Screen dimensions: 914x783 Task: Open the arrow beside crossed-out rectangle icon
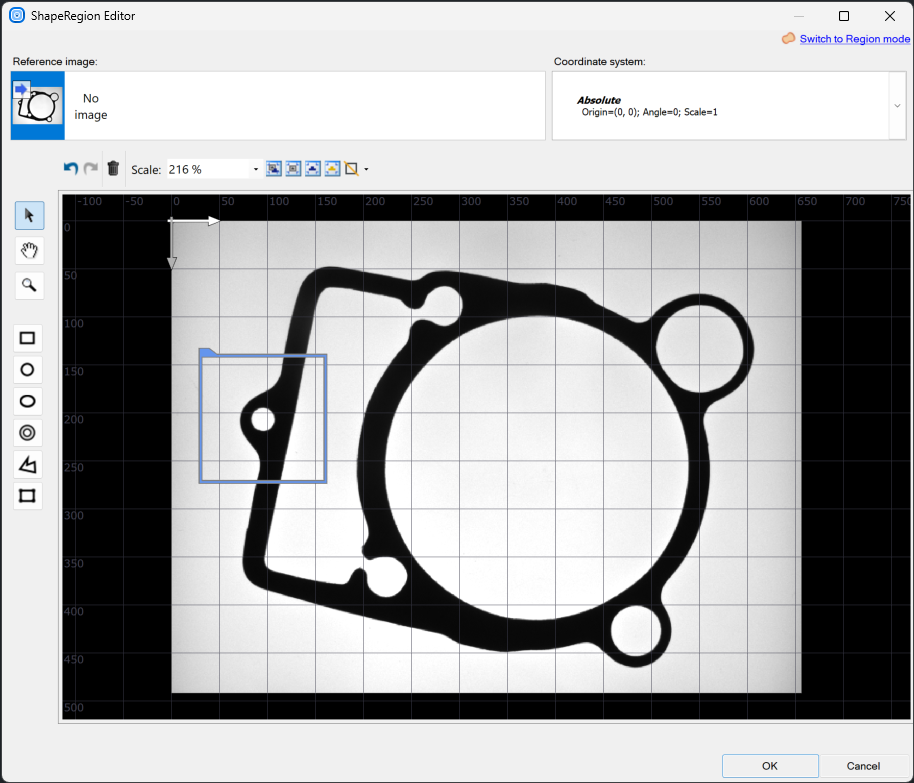pyautogui.click(x=366, y=170)
